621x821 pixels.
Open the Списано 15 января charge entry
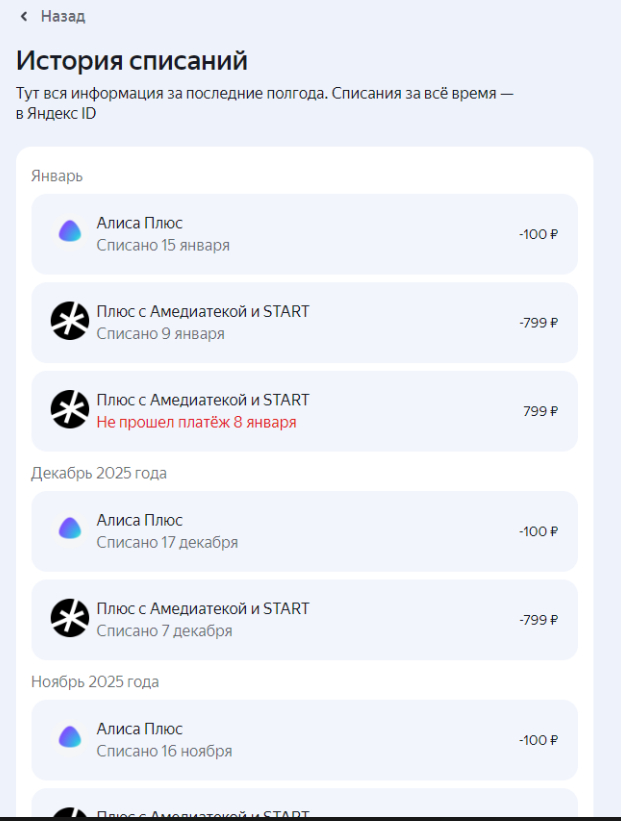tap(163, 245)
